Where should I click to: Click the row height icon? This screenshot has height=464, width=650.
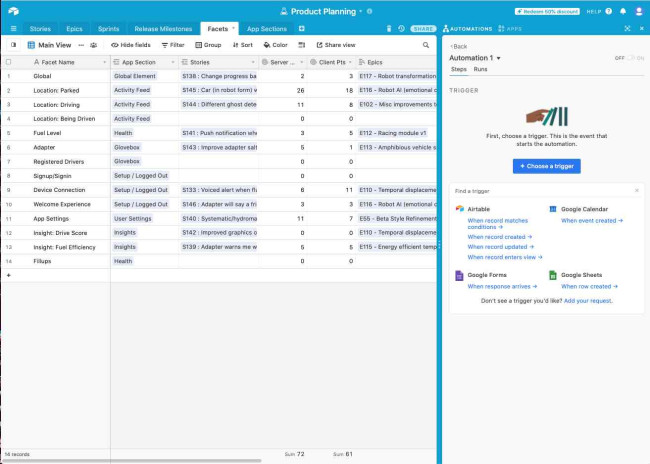302,45
